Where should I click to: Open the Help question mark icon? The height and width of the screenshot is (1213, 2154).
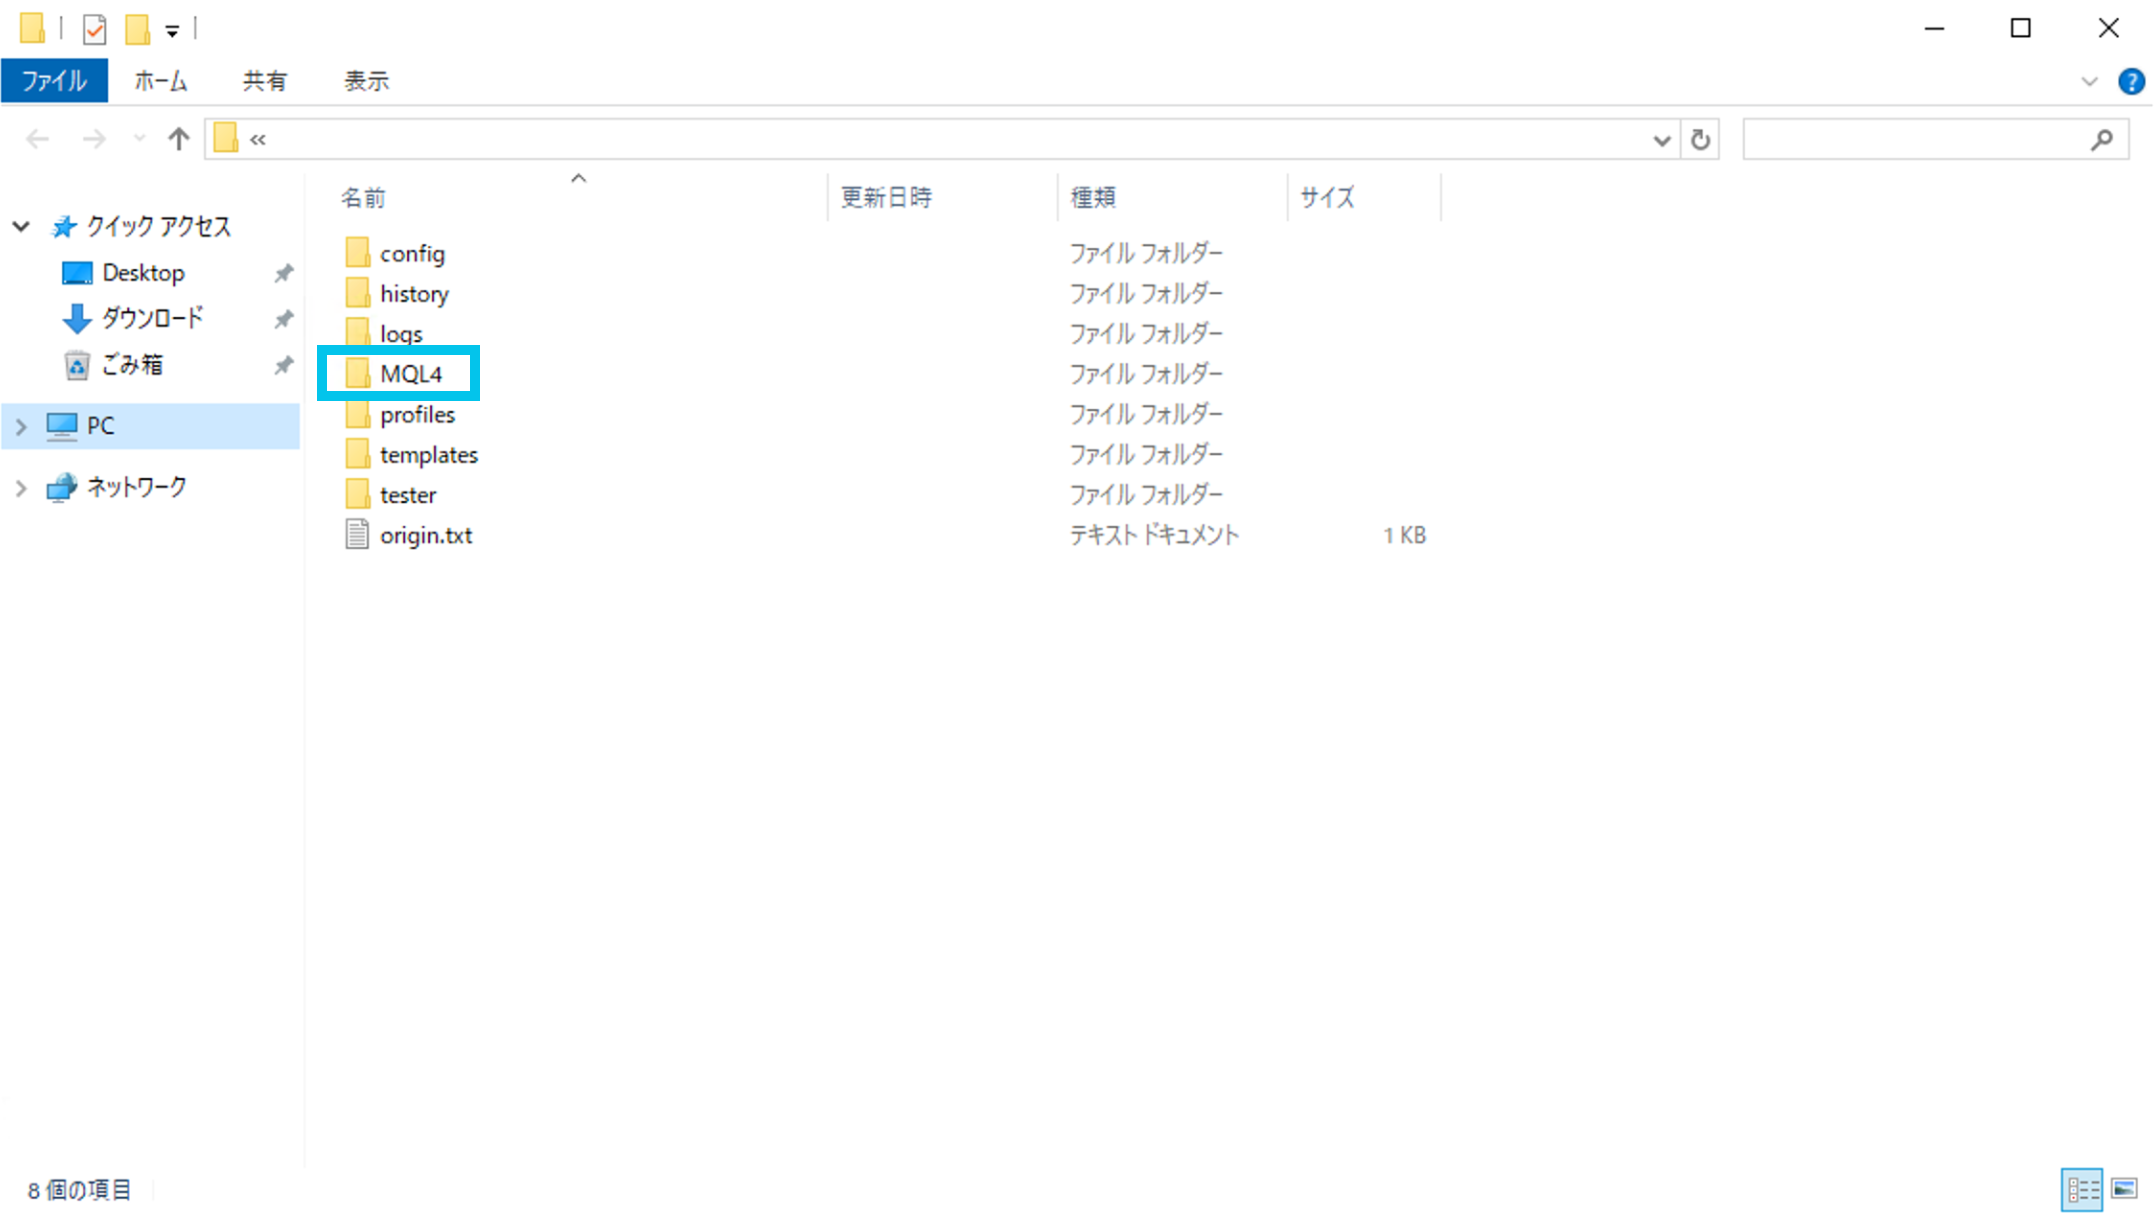[2130, 81]
